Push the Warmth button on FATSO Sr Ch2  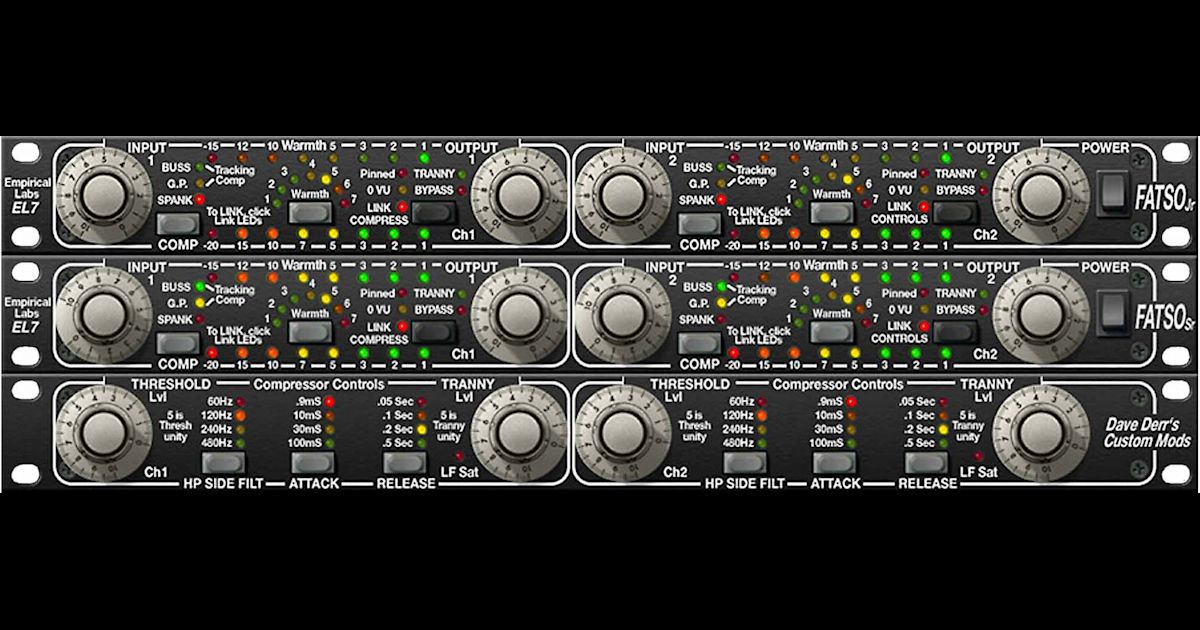pos(830,332)
